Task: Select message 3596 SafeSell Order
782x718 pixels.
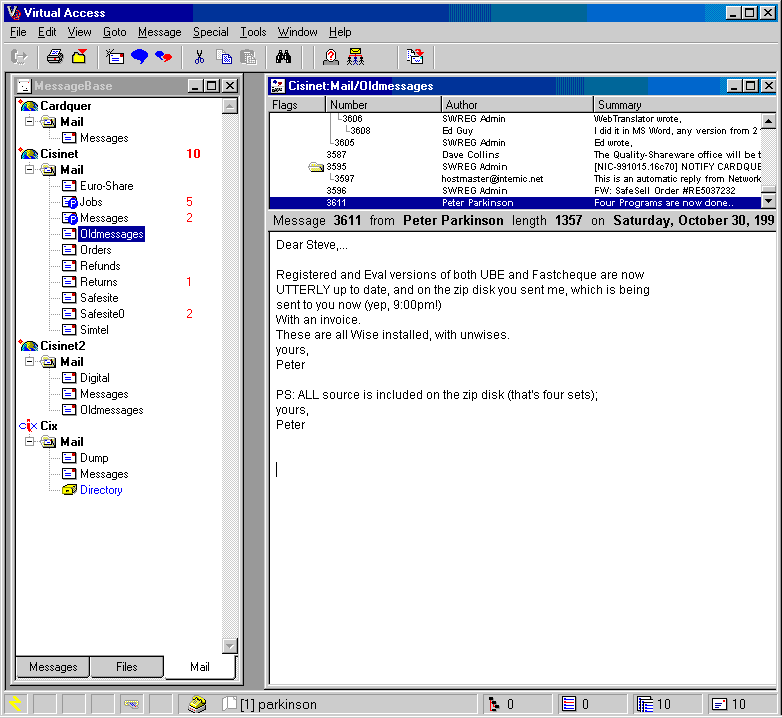Action: tap(515, 190)
